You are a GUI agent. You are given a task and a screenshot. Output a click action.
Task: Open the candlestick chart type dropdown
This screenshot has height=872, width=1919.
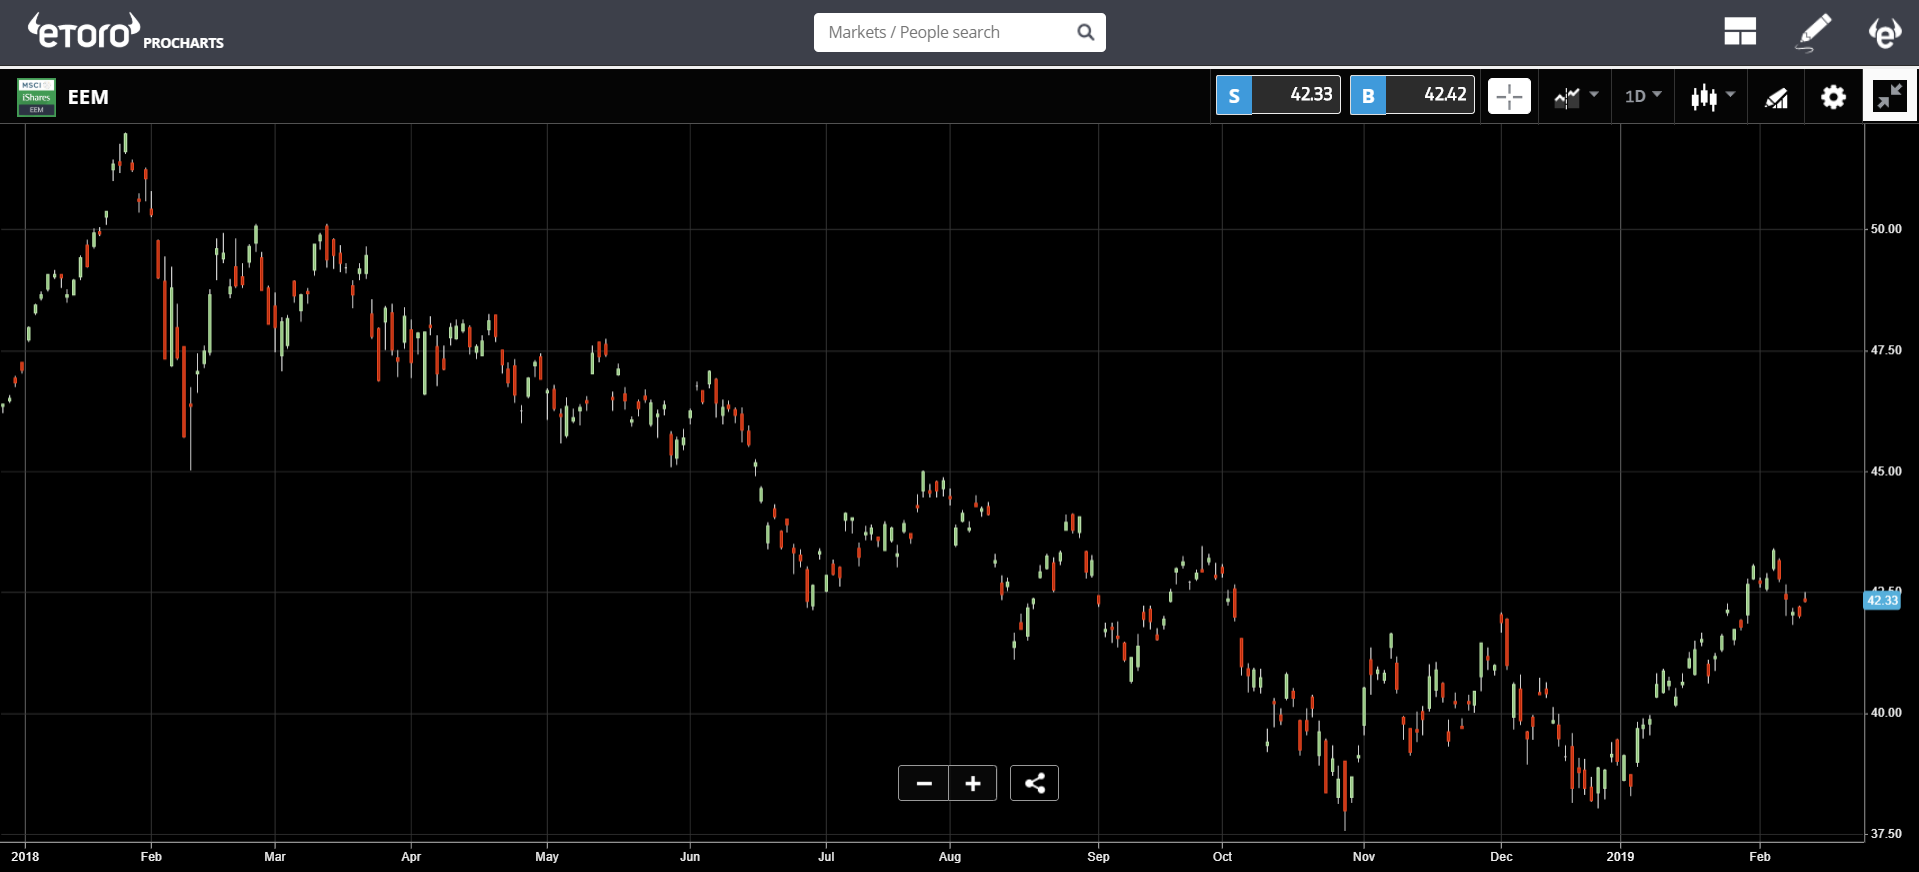pyautogui.click(x=1712, y=97)
